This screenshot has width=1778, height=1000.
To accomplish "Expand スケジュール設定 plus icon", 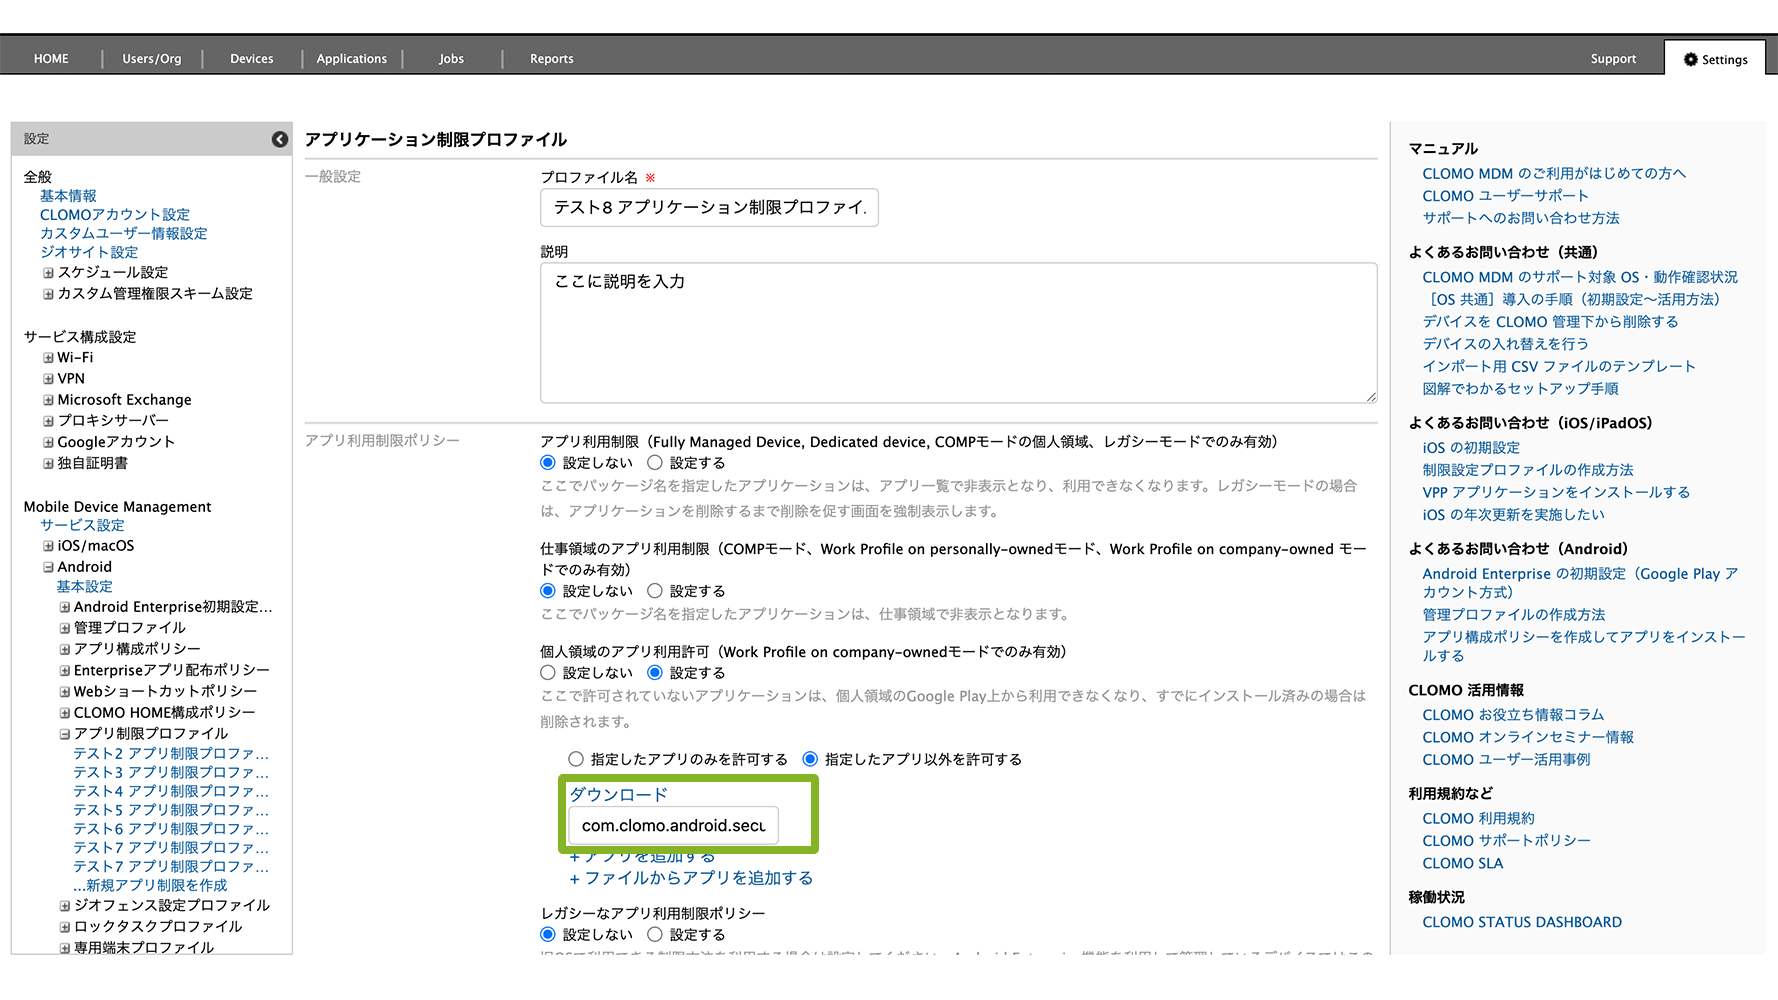I will tap(48, 273).
